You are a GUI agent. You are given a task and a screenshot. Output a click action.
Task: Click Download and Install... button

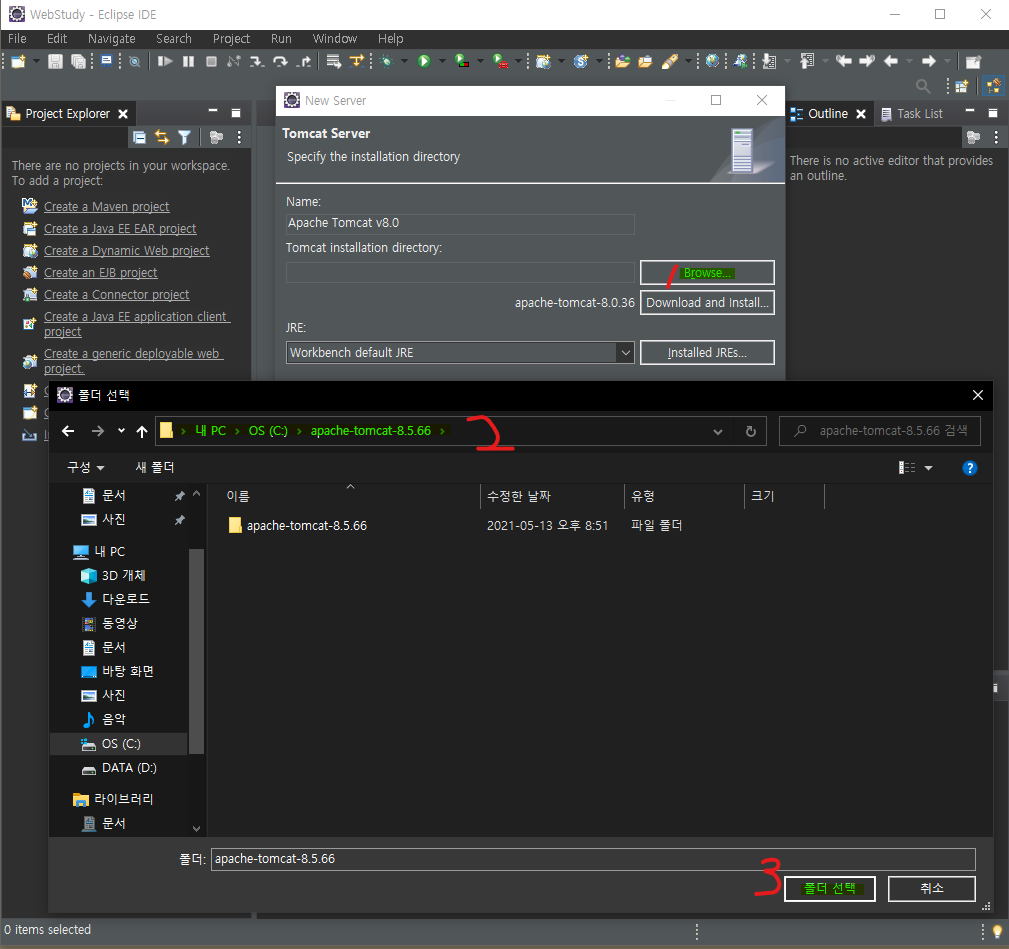(707, 302)
